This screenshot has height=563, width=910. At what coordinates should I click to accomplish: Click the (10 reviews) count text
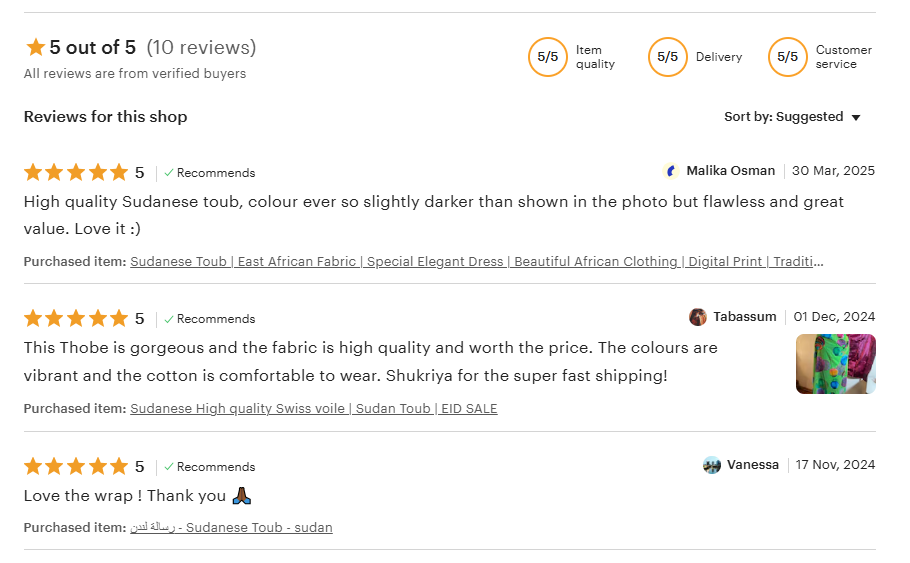[x=201, y=47]
